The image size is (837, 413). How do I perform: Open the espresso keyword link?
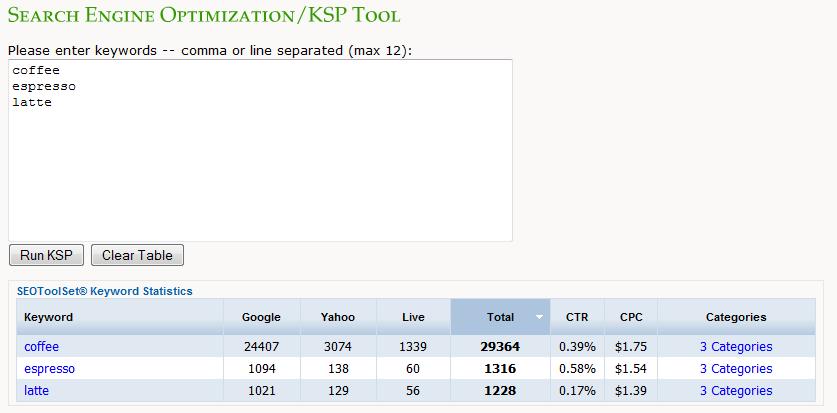(x=49, y=369)
